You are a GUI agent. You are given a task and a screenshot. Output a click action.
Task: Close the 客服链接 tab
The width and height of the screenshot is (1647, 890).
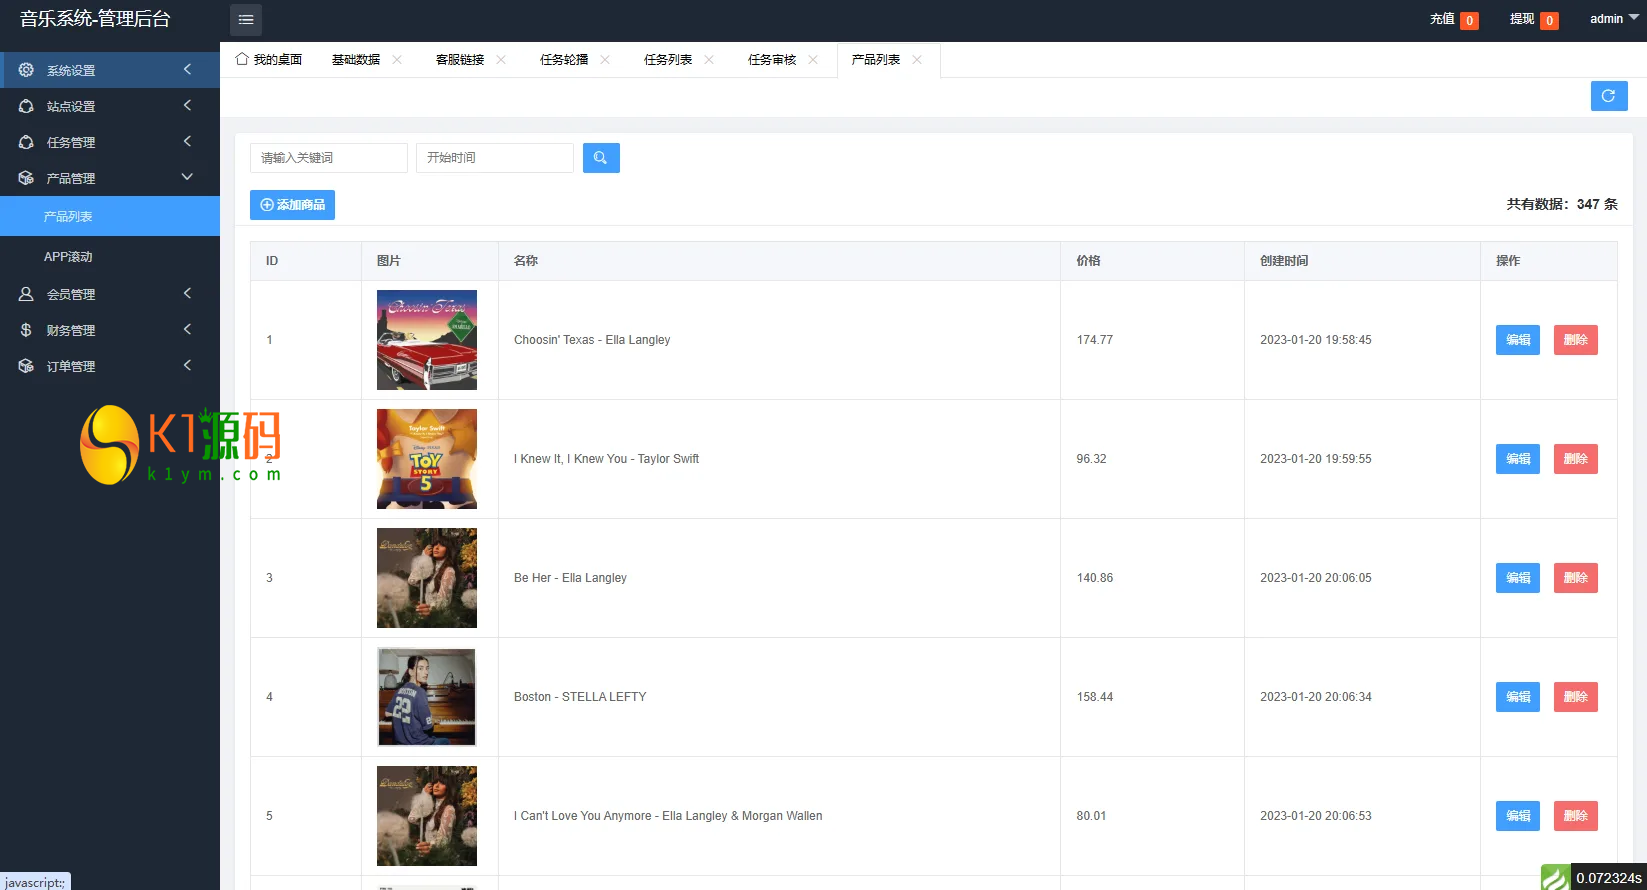click(x=501, y=60)
